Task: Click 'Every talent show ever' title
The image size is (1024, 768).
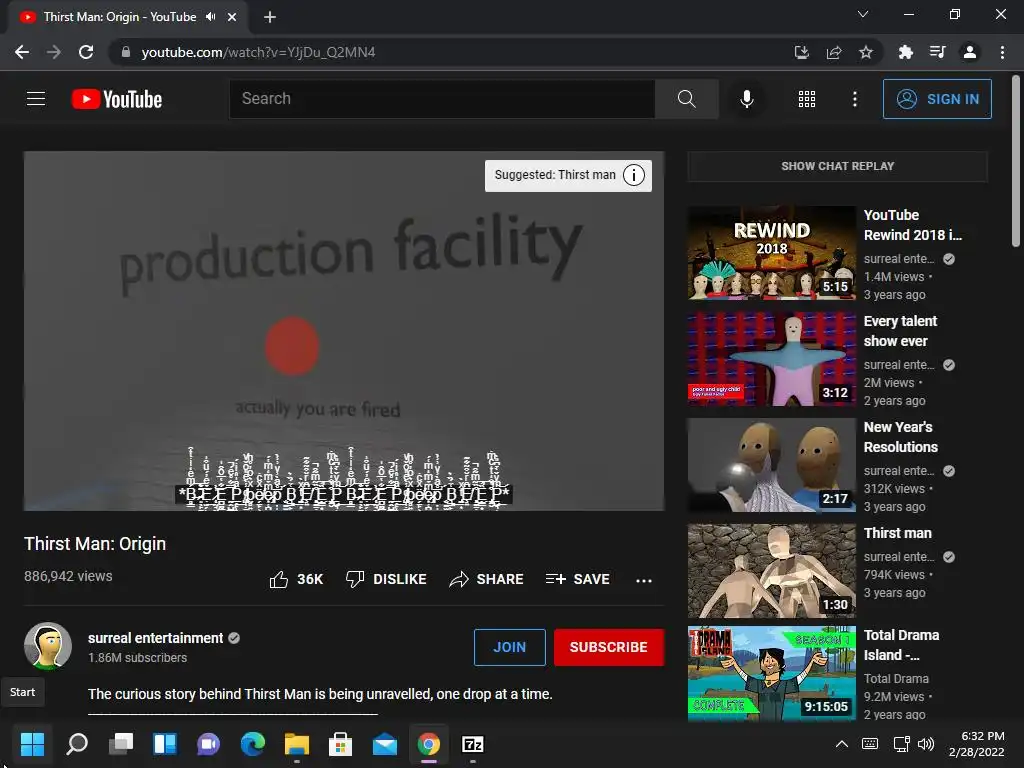Action: coord(900,331)
